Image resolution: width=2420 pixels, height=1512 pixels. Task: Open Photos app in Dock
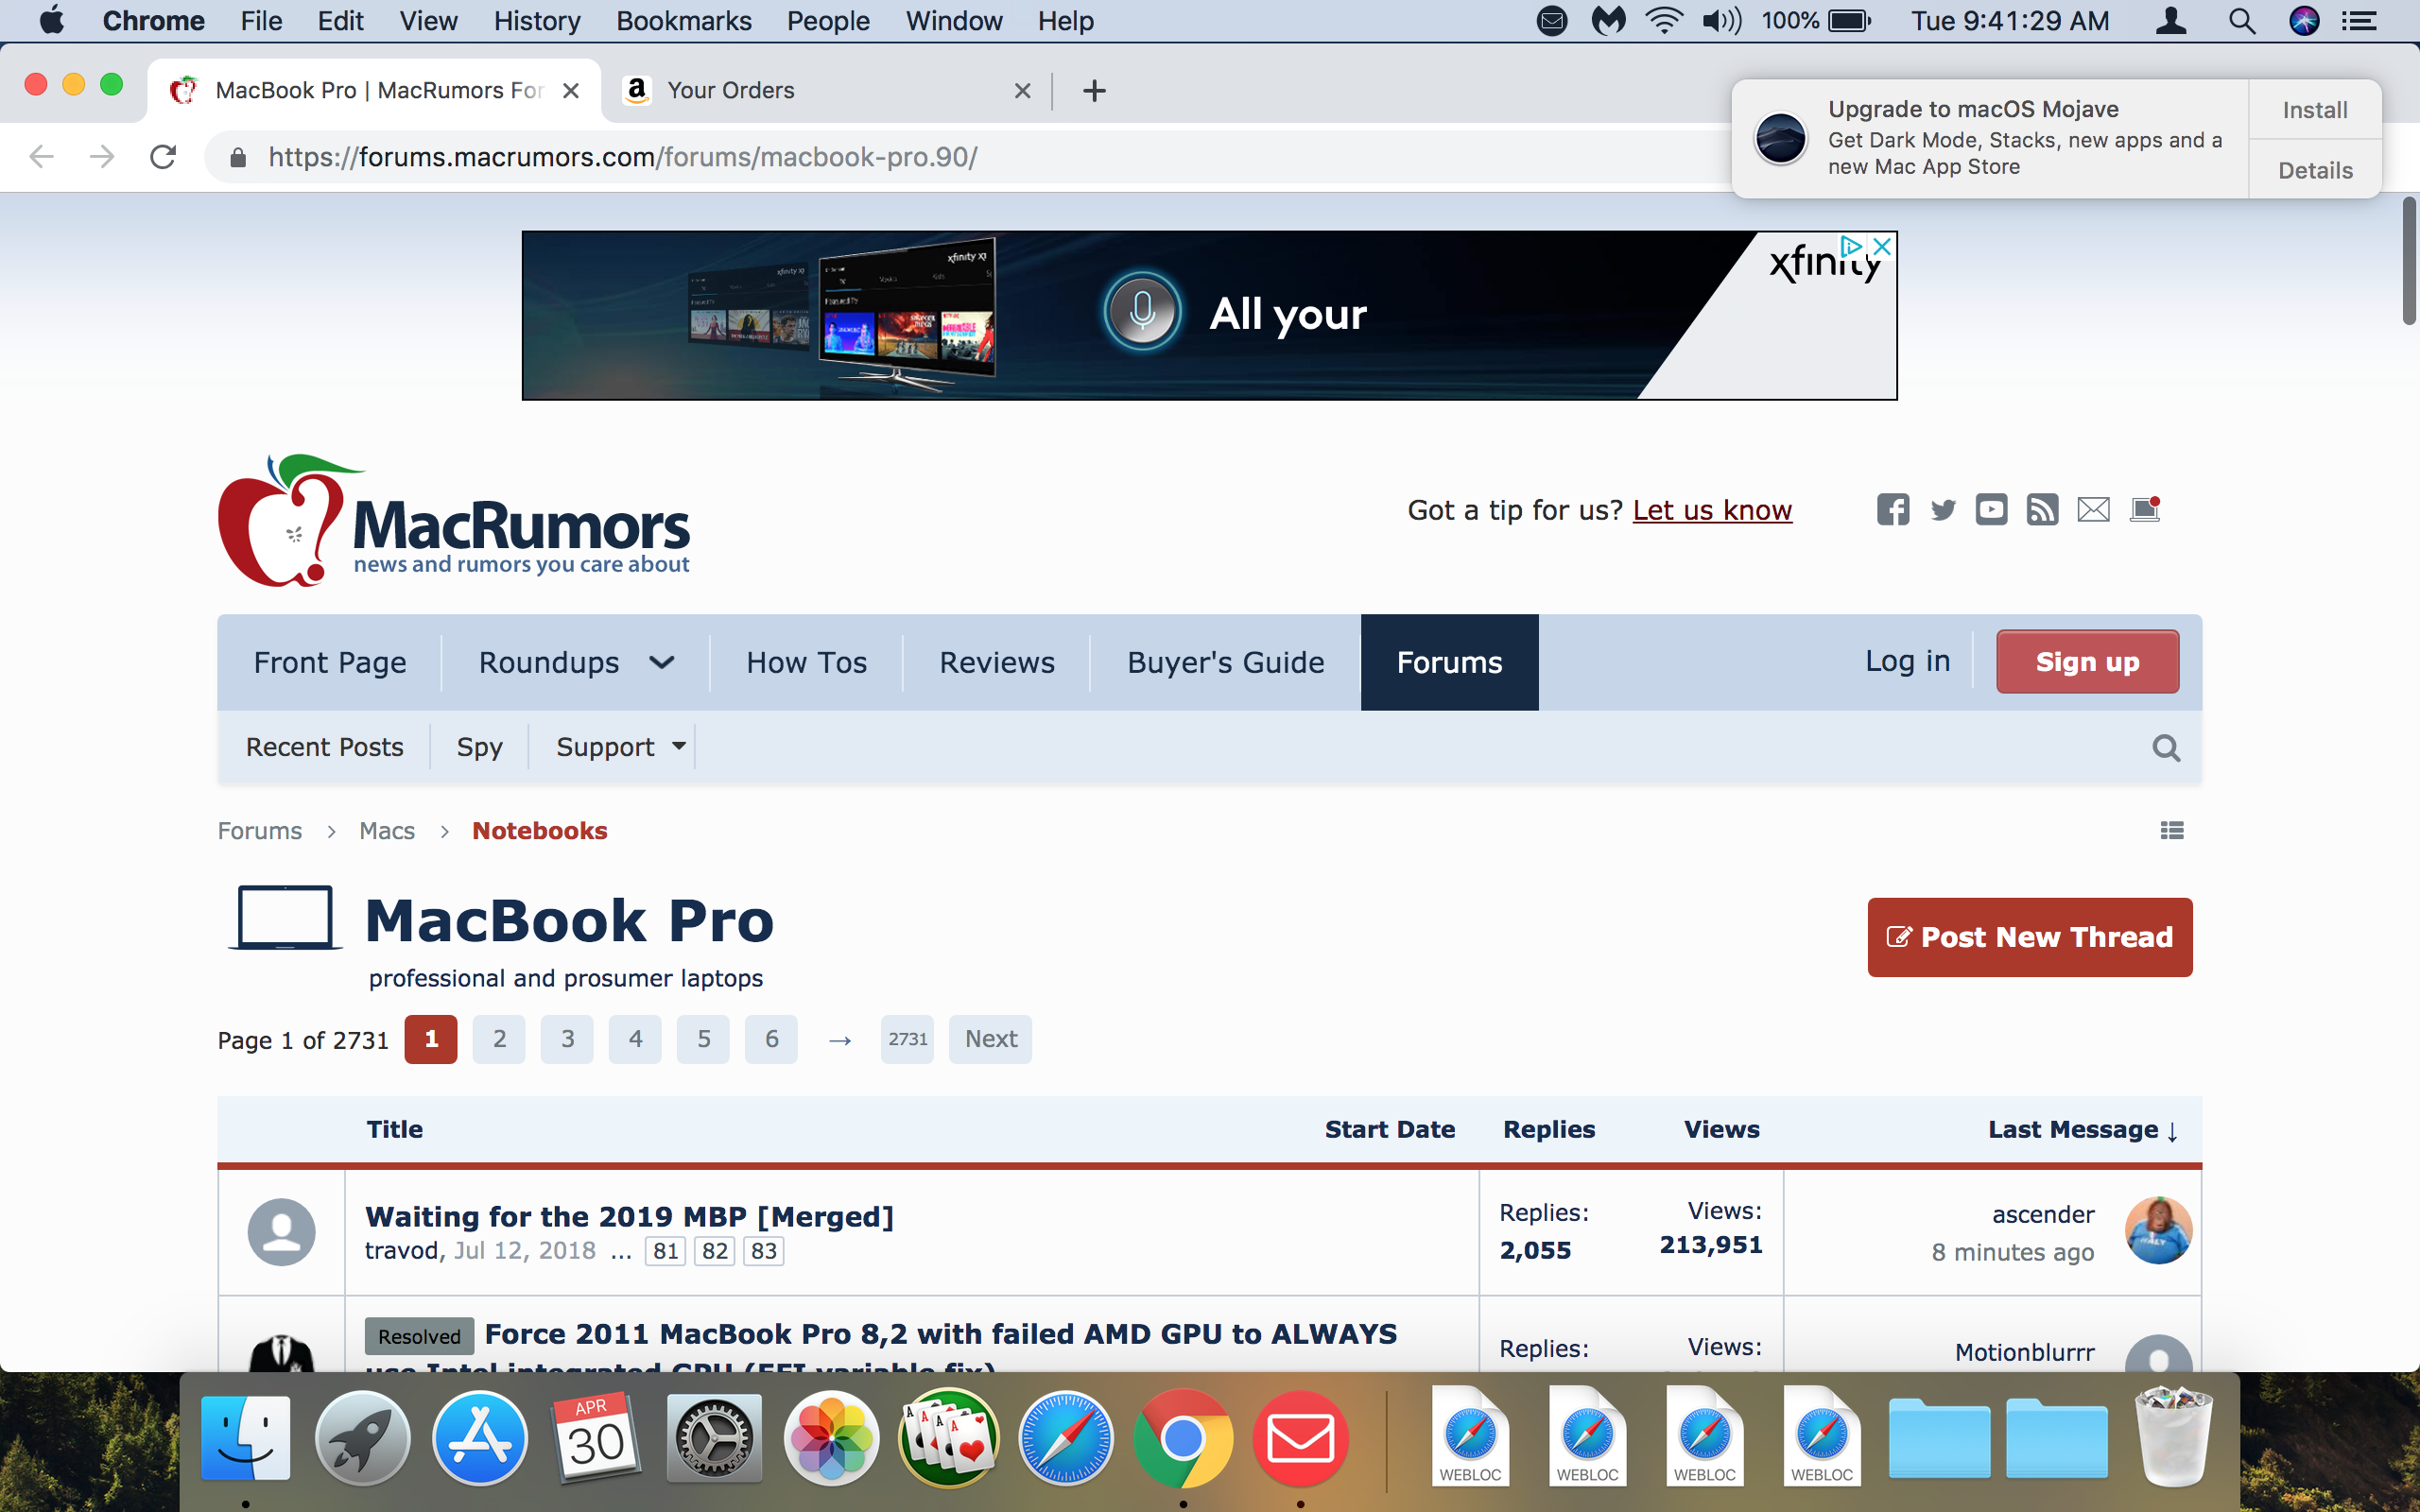[x=832, y=1440]
